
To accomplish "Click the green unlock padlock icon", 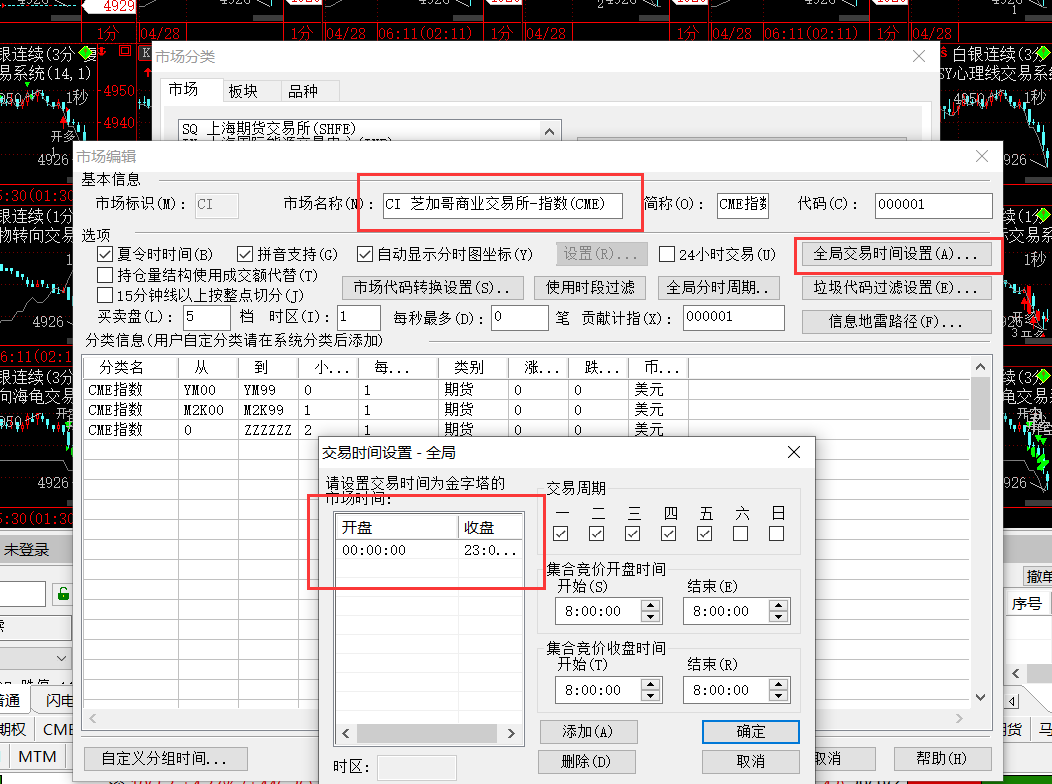I will coord(63,594).
